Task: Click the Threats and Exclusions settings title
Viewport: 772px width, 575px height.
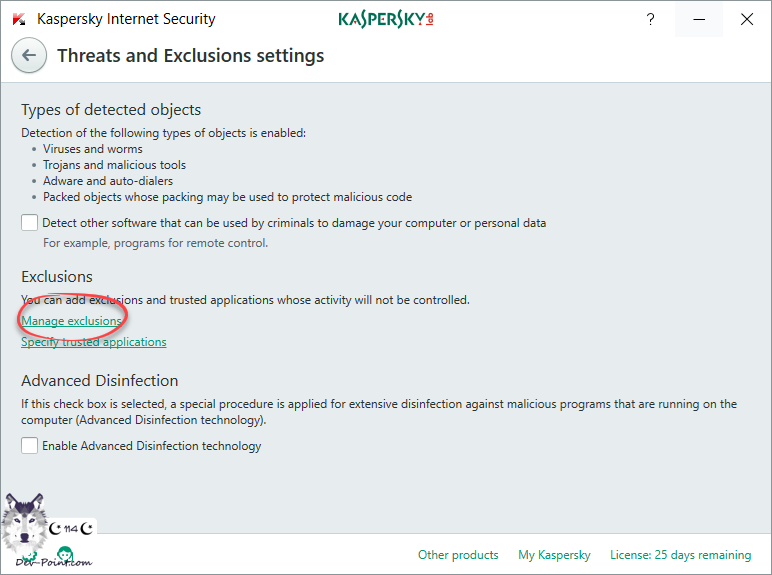Action: [x=190, y=56]
